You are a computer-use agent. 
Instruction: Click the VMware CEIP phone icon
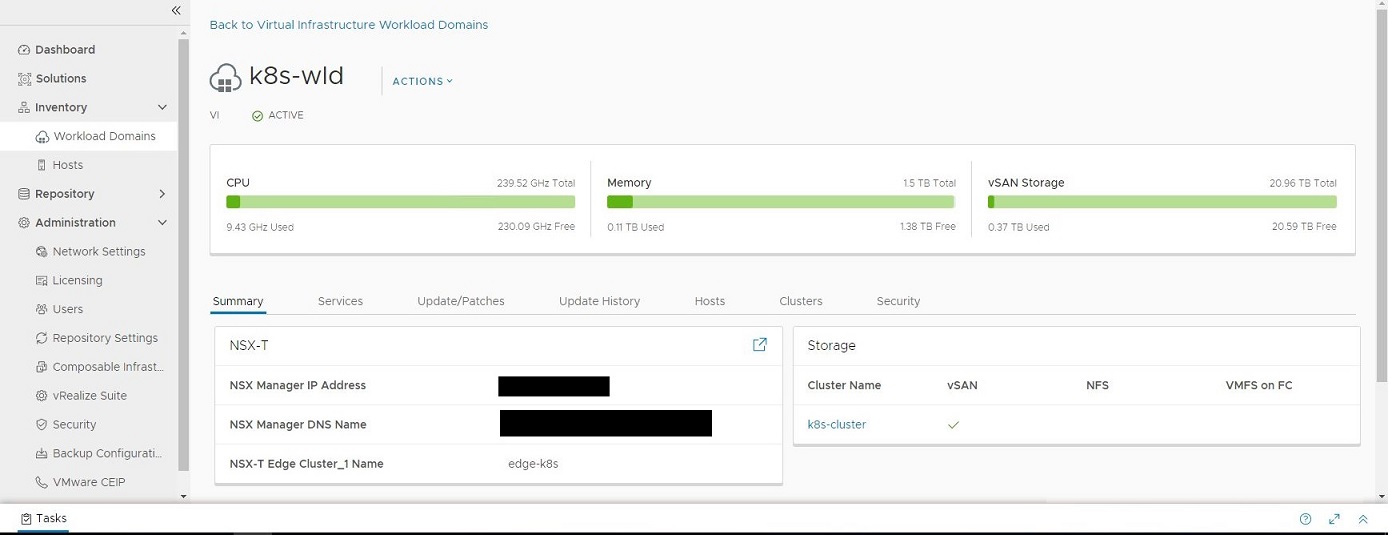(42, 482)
